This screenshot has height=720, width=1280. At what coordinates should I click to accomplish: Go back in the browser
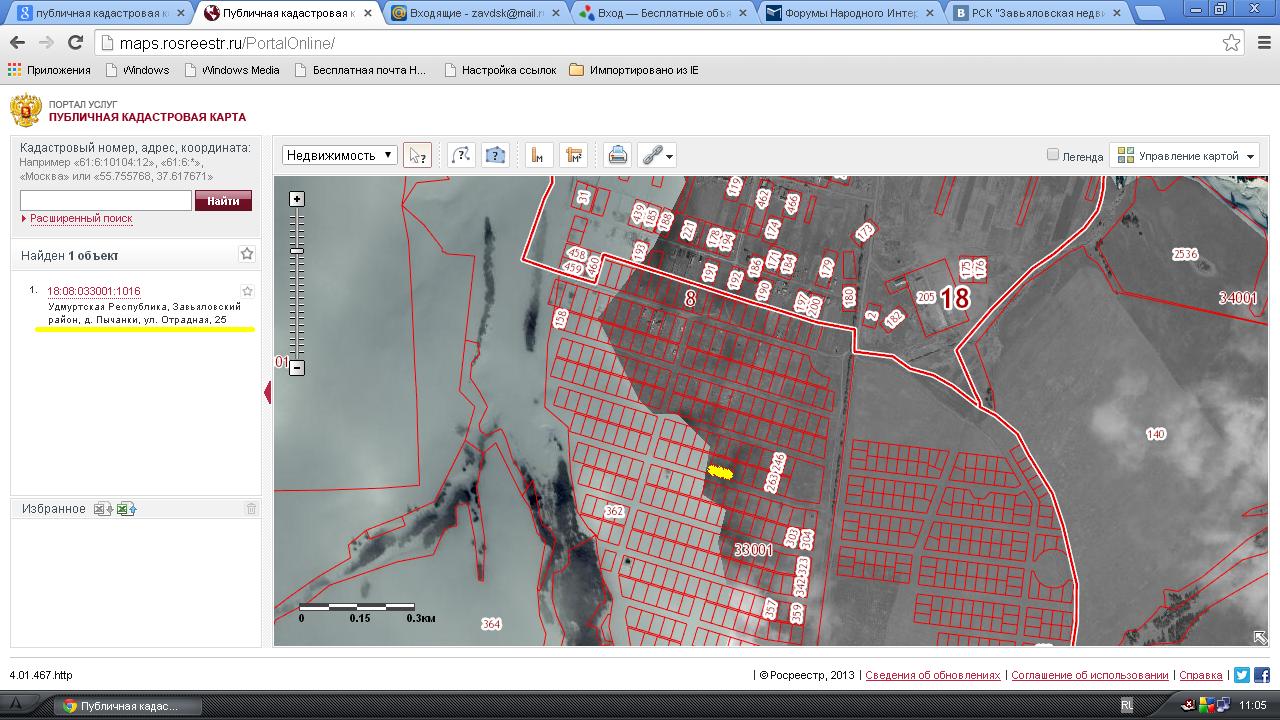[18, 43]
